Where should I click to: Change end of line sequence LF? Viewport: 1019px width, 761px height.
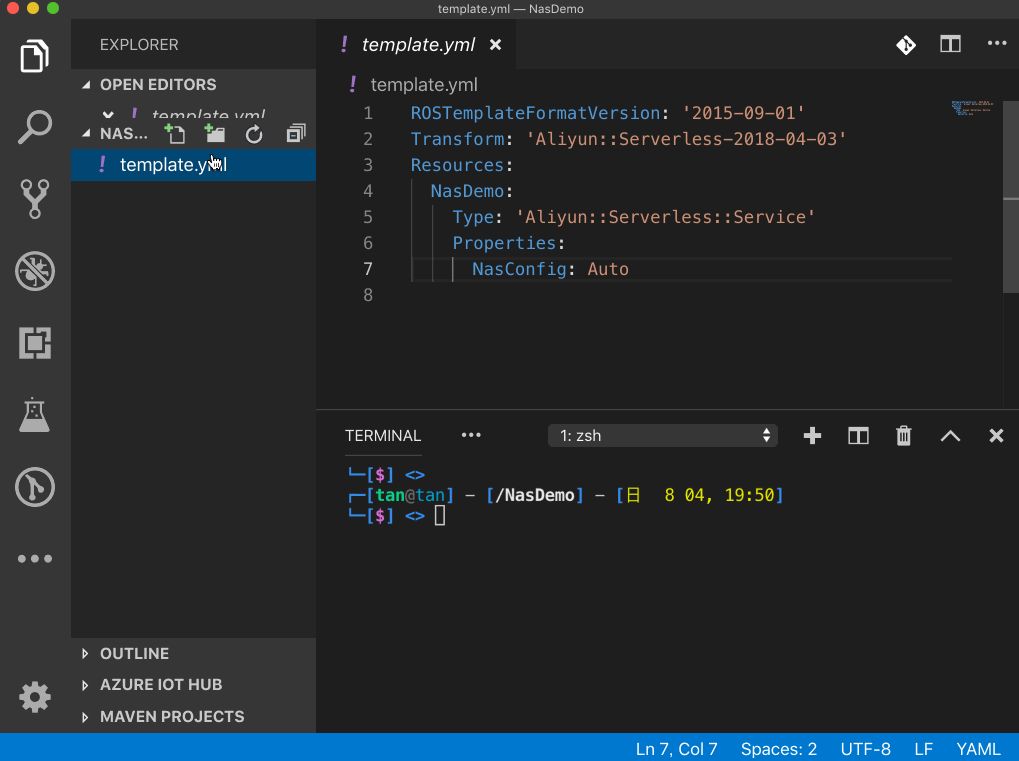point(923,749)
